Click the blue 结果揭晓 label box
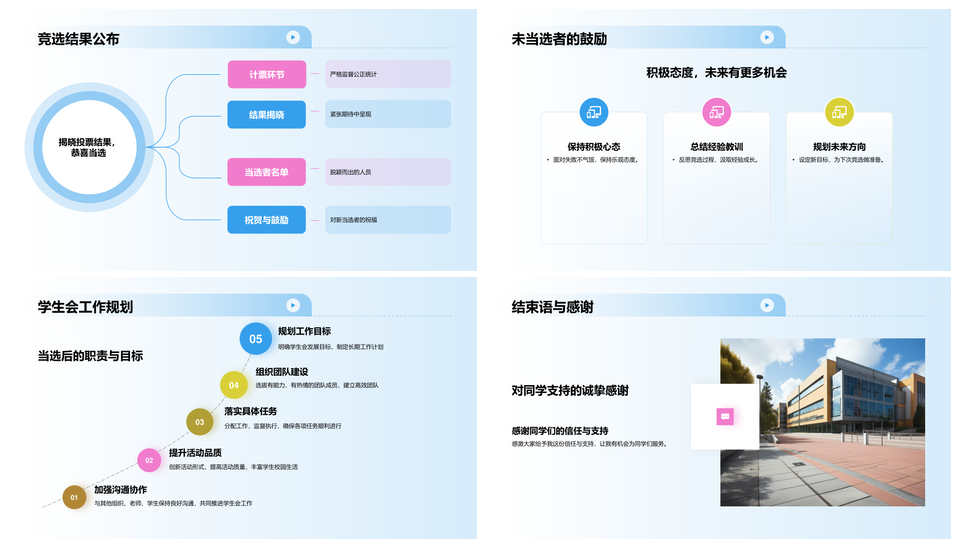 pos(266,115)
